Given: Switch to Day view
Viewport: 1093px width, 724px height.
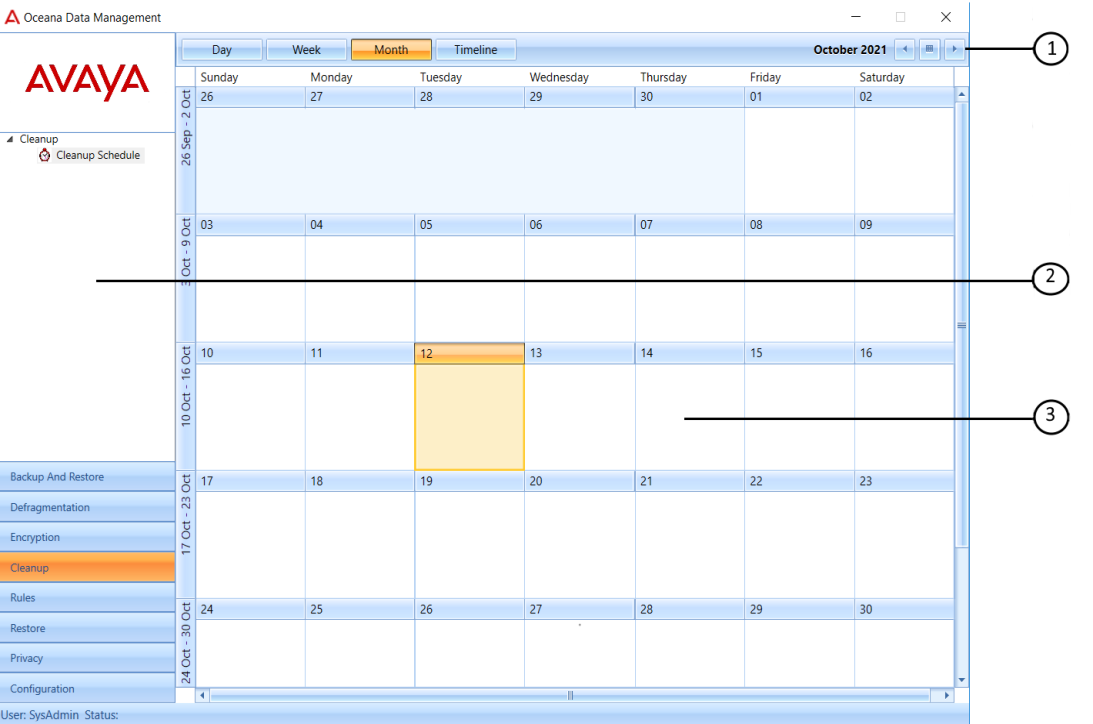Looking at the screenshot, I should (x=222, y=49).
